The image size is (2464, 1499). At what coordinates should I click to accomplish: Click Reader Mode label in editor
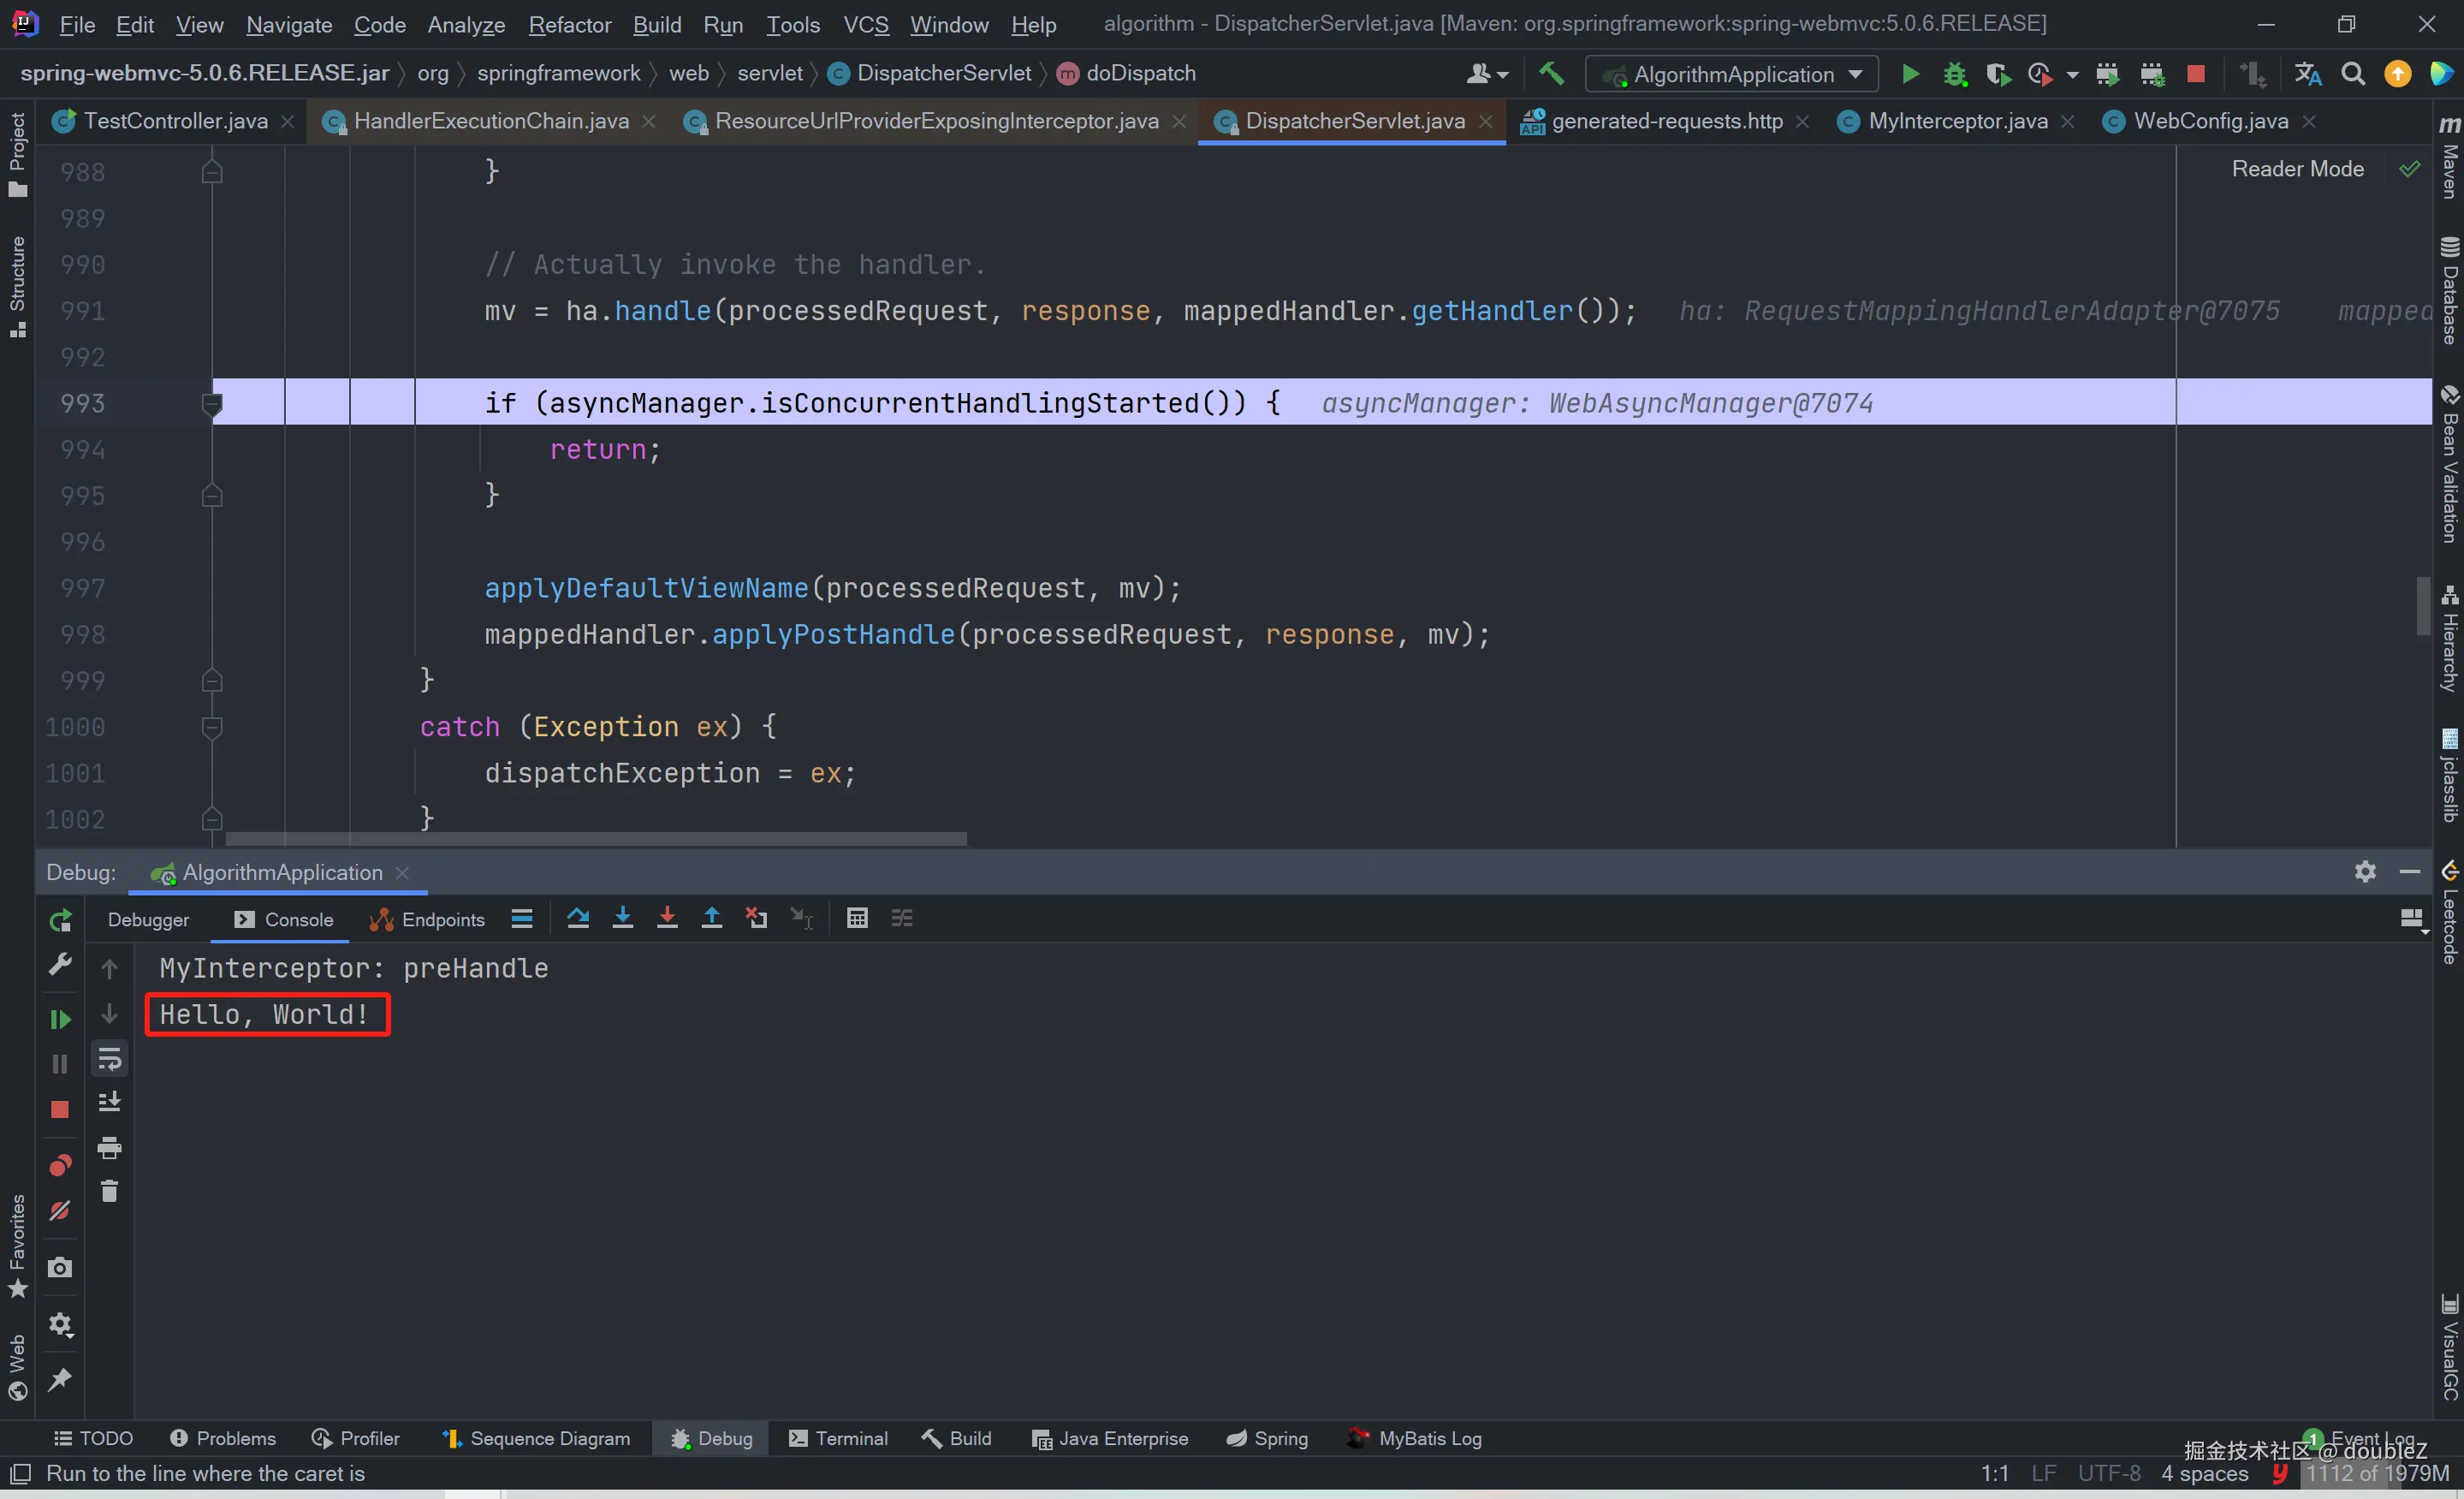2297,169
